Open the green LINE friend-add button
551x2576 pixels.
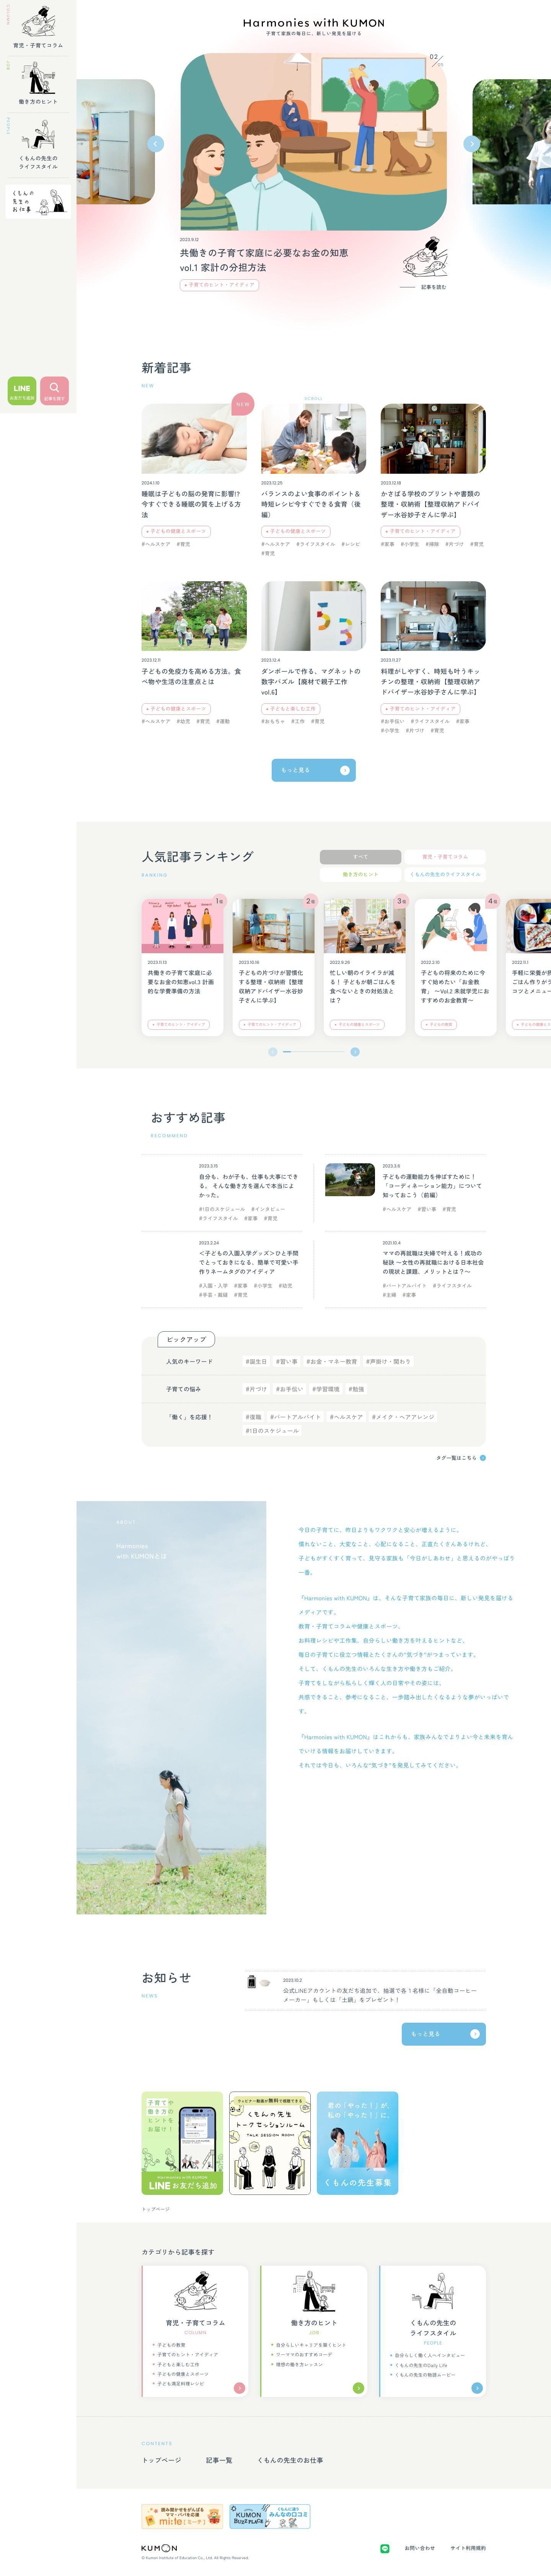click(22, 390)
